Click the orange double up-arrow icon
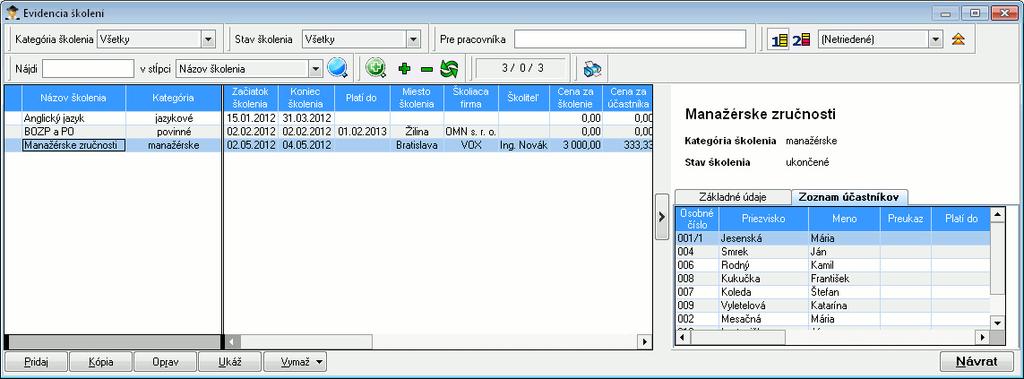This screenshot has height=379, width=1024. [958, 39]
